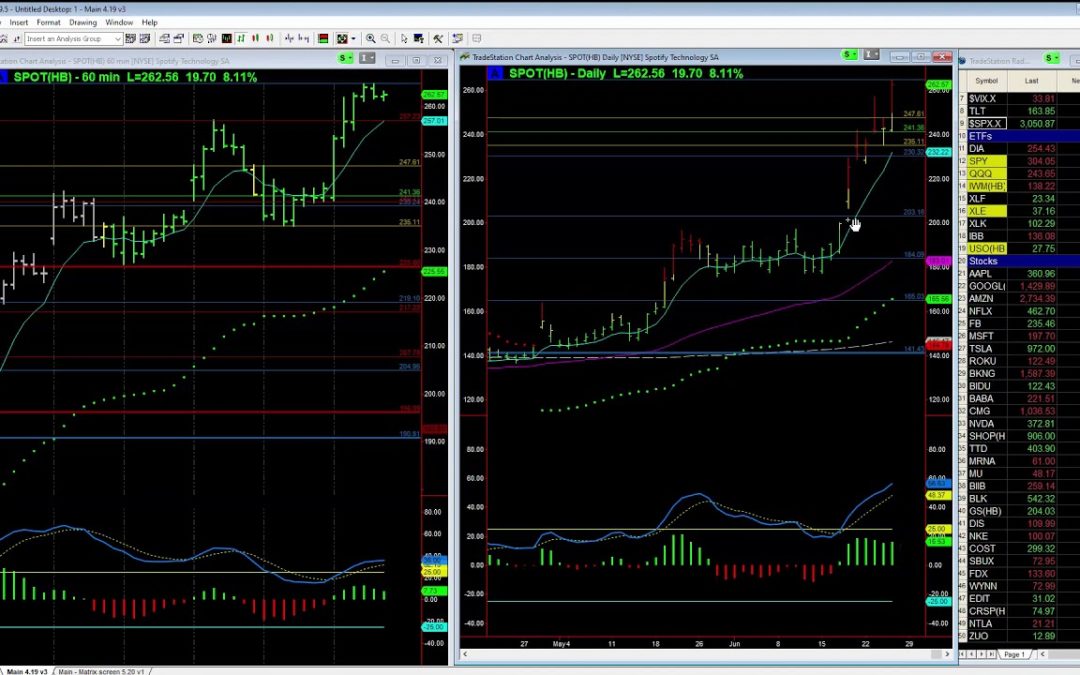Click the 257.01 cyan price label on 60 min chart
The image size is (1080, 675).
(434, 121)
